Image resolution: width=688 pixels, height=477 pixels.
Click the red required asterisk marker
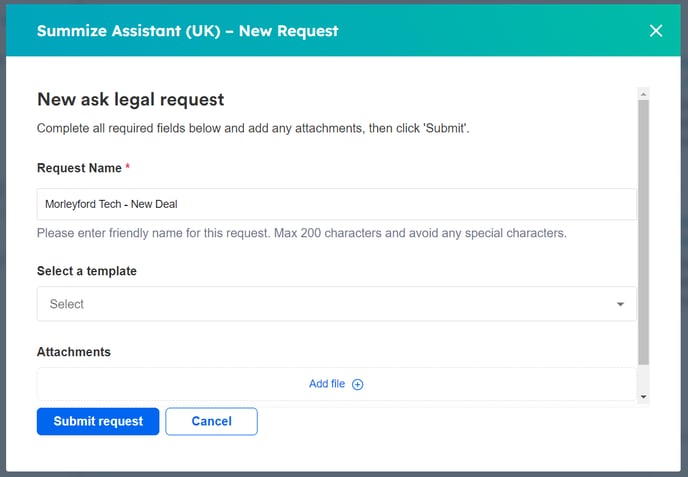(128, 167)
